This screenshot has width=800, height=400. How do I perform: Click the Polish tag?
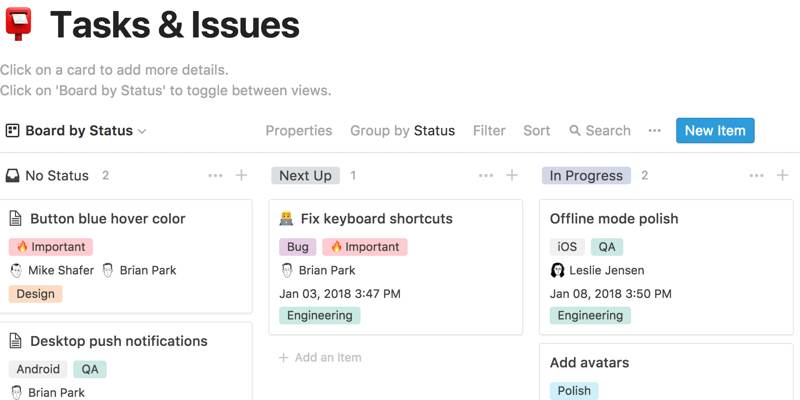[x=574, y=391]
